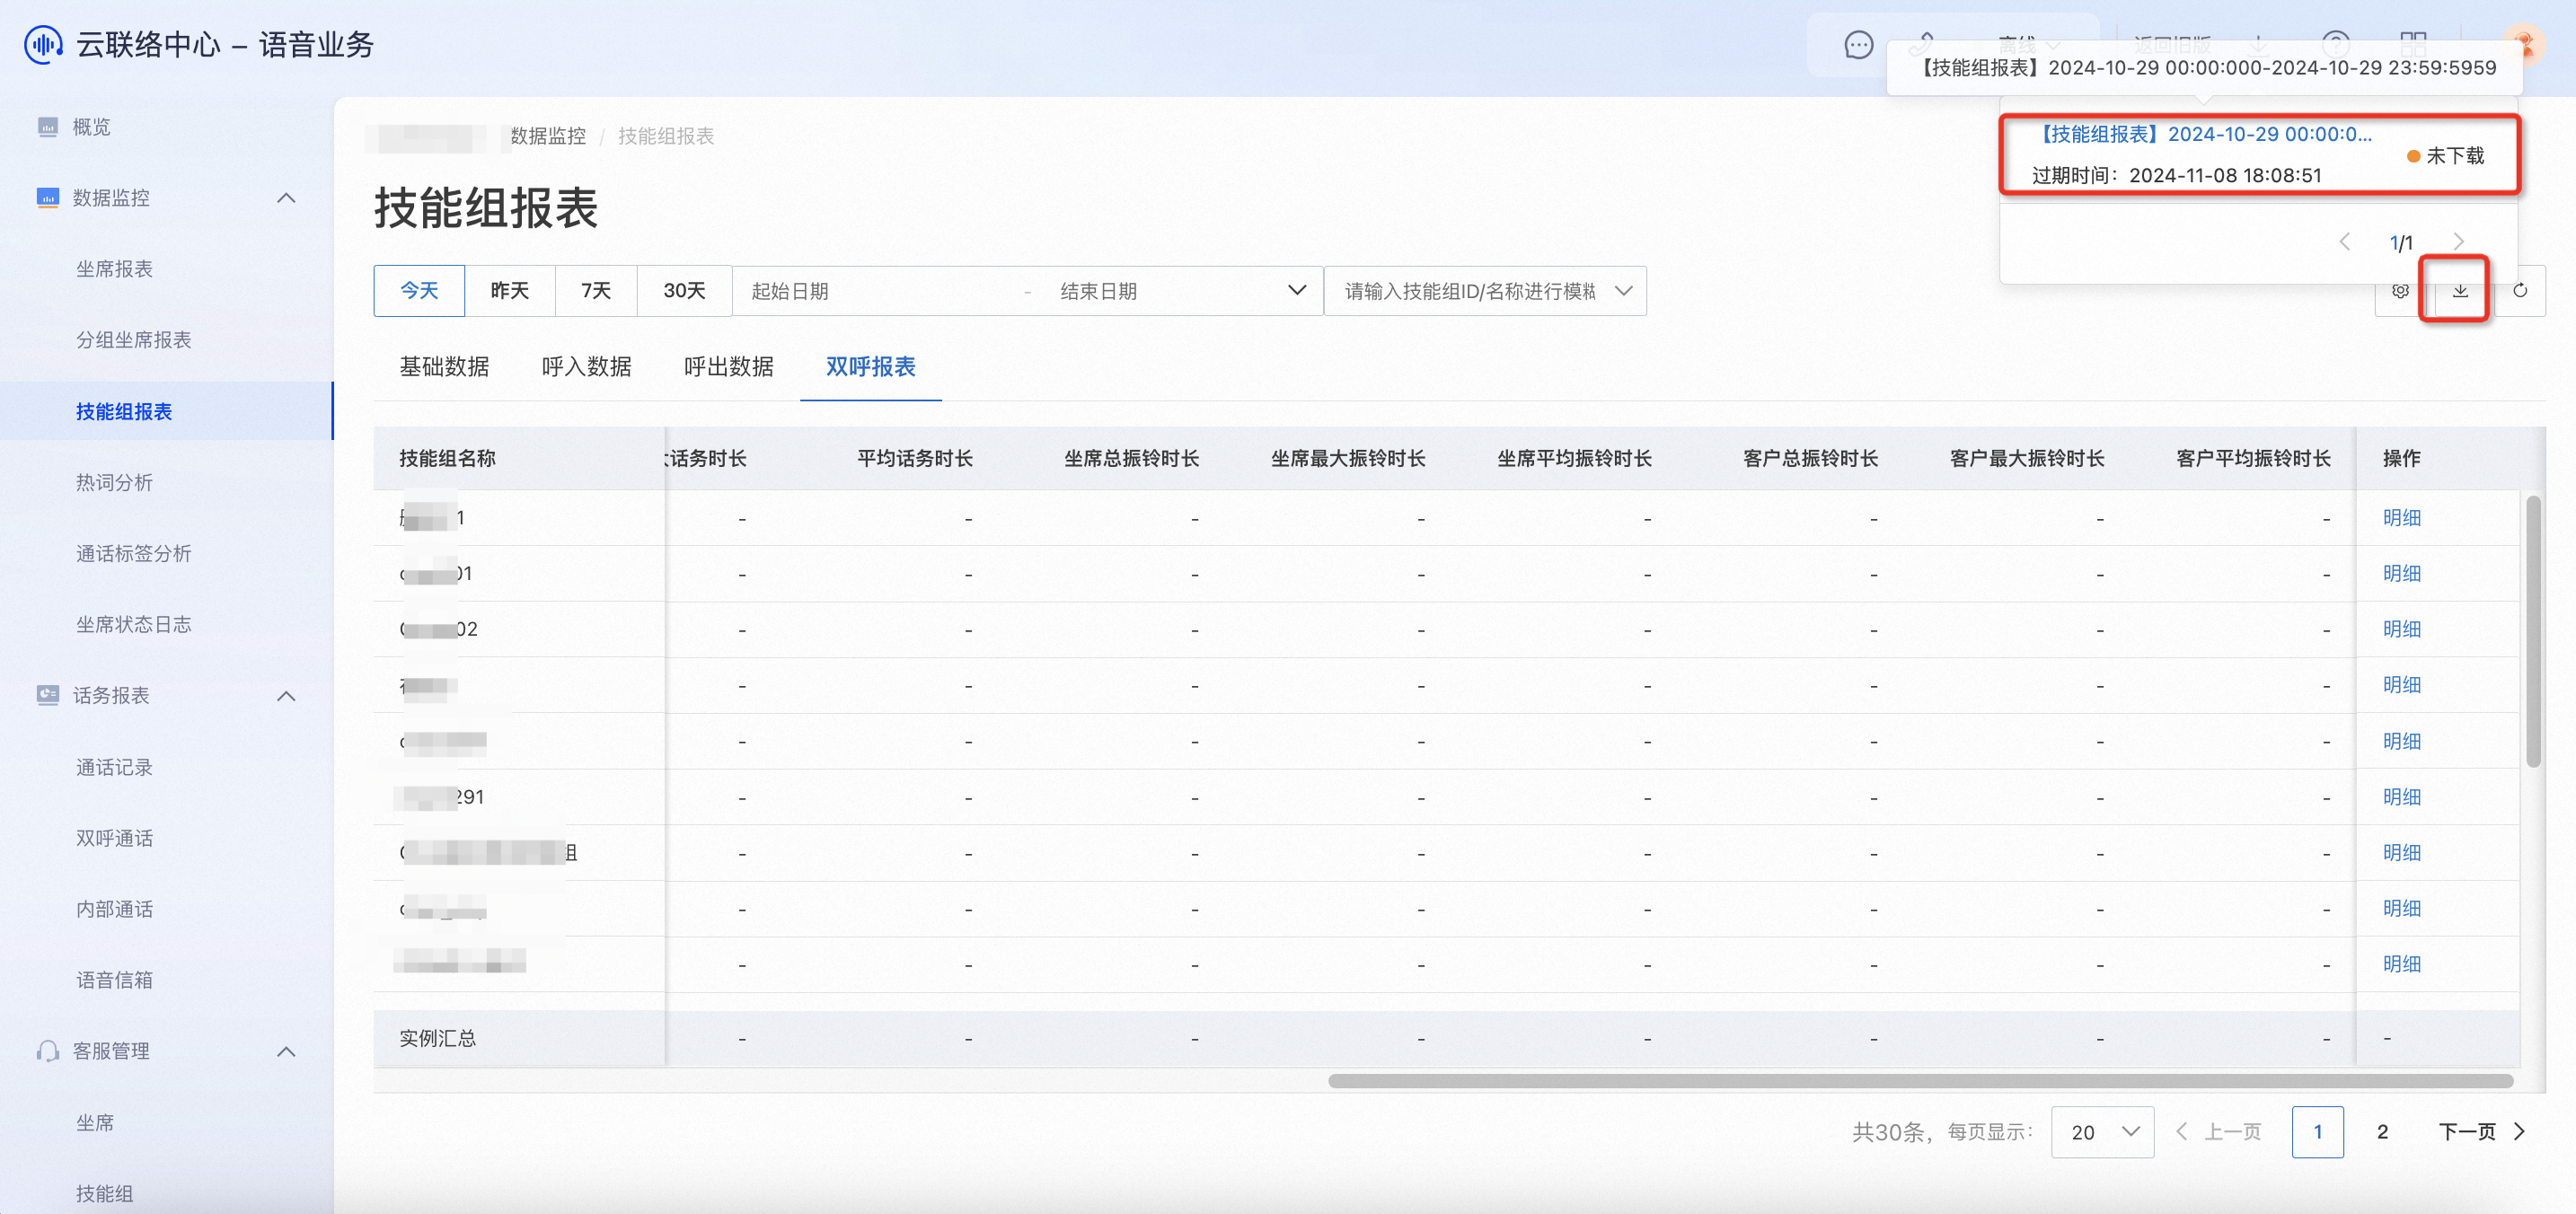Screen dimensions: 2576x1214
Task: Switch to the 呼入数据 tab
Action: click(x=586, y=367)
